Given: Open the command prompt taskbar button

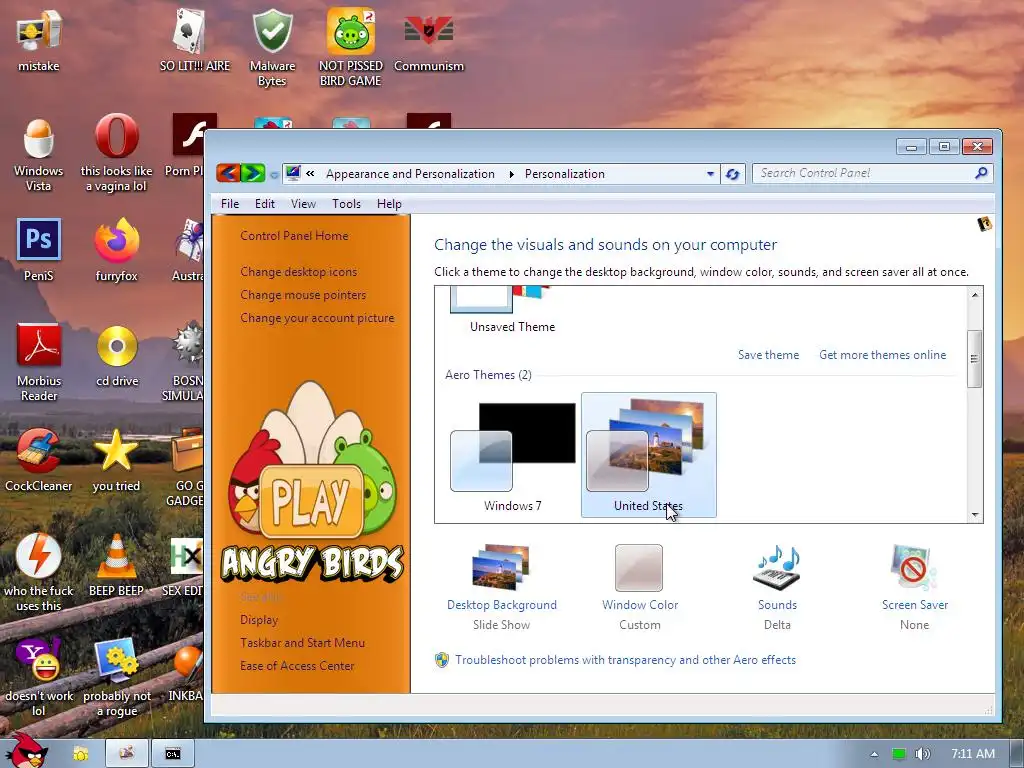Looking at the screenshot, I should 173,754.
